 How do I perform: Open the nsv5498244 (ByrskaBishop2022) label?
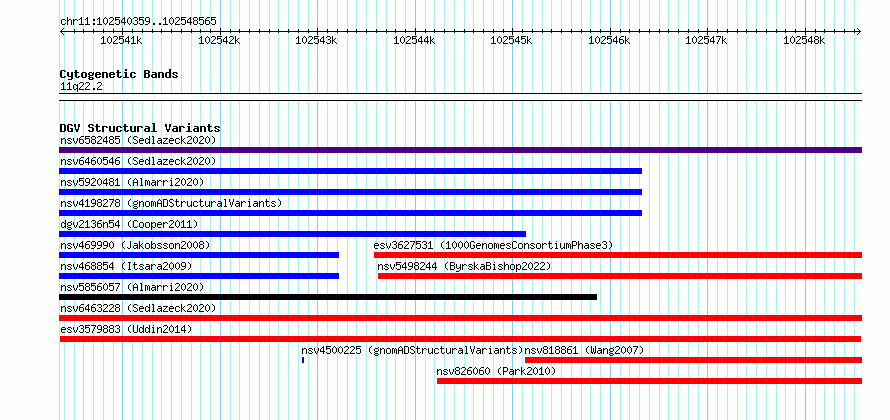(464, 266)
